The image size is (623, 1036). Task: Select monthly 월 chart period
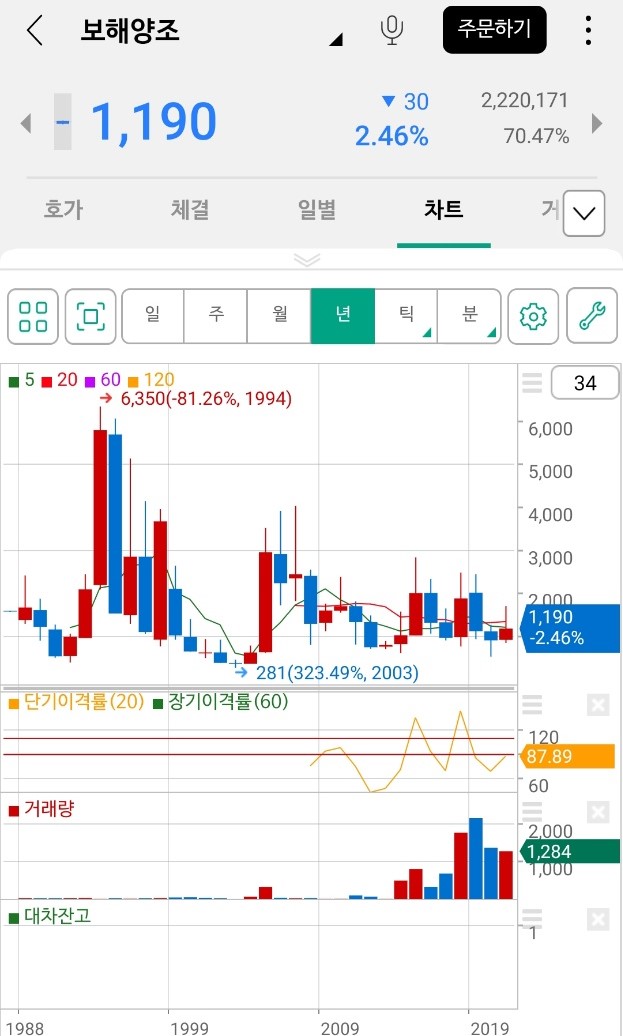[x=279, y=316]
